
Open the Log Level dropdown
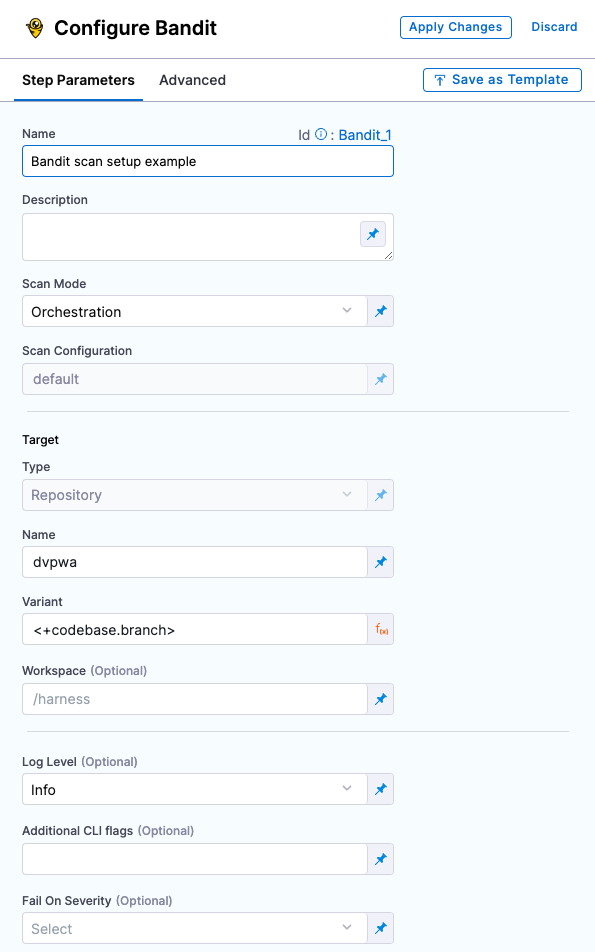(347, 788)
